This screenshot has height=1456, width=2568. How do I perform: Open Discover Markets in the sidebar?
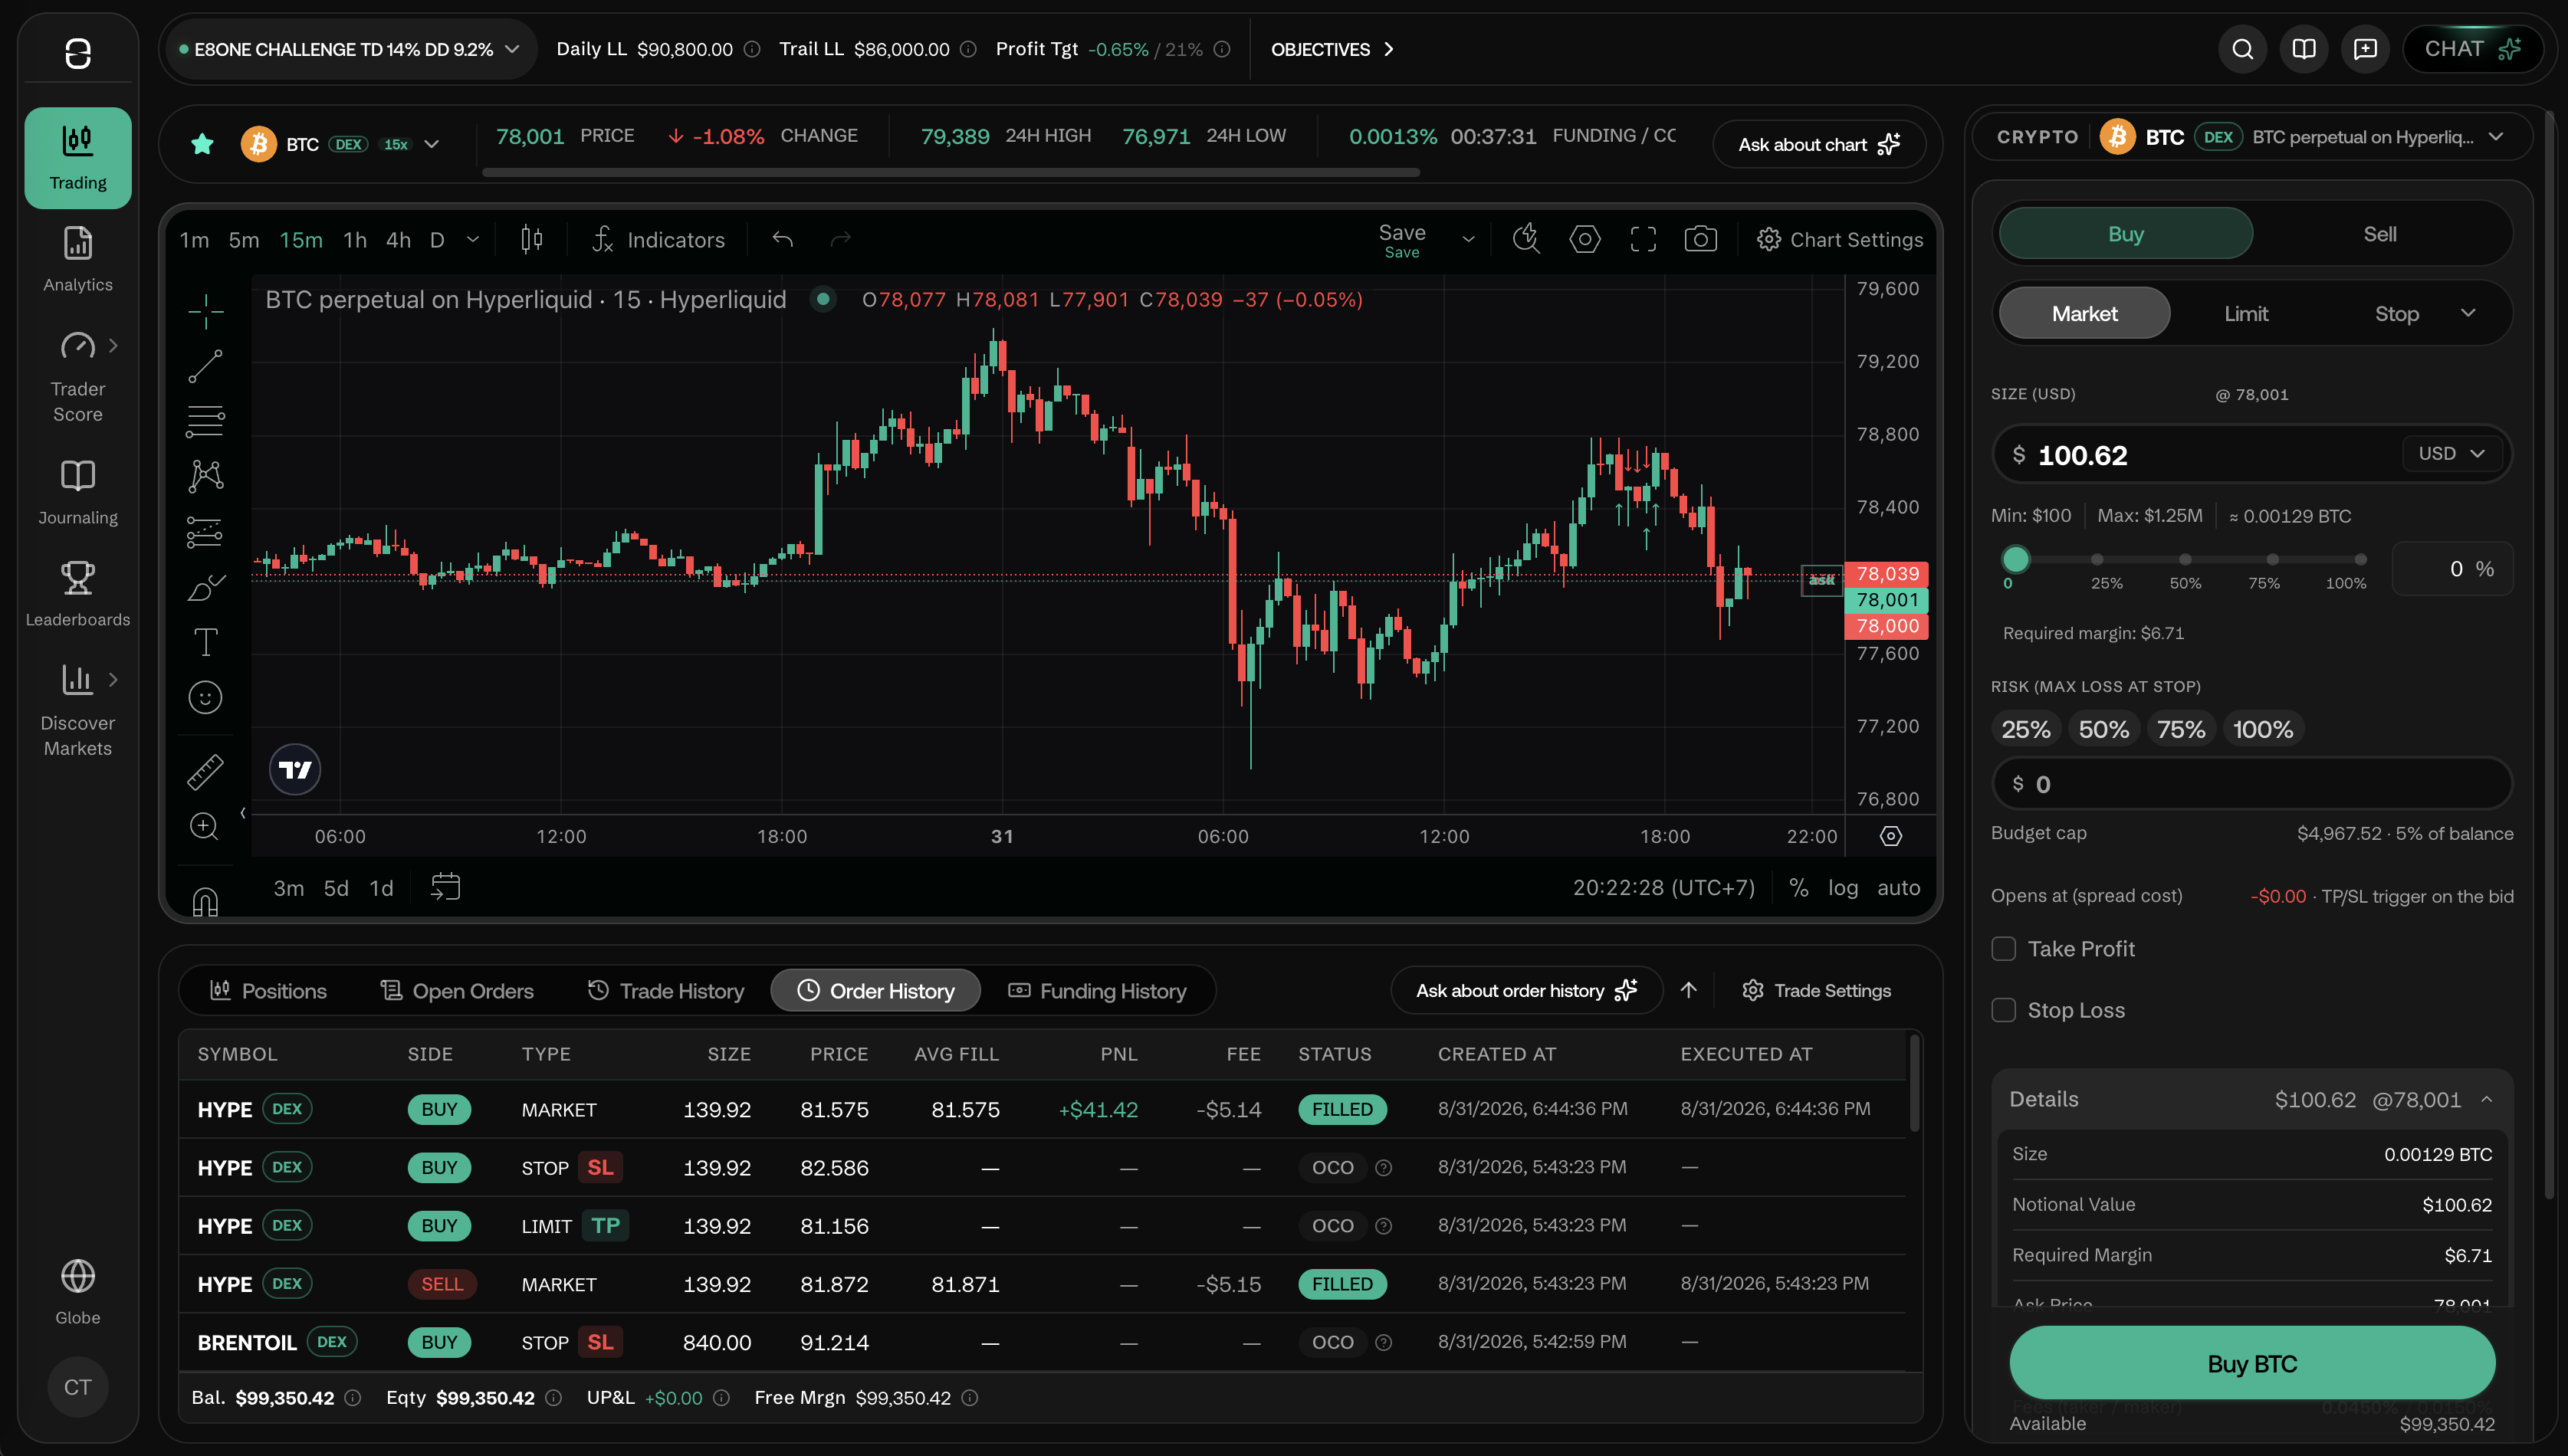[78, 711]
